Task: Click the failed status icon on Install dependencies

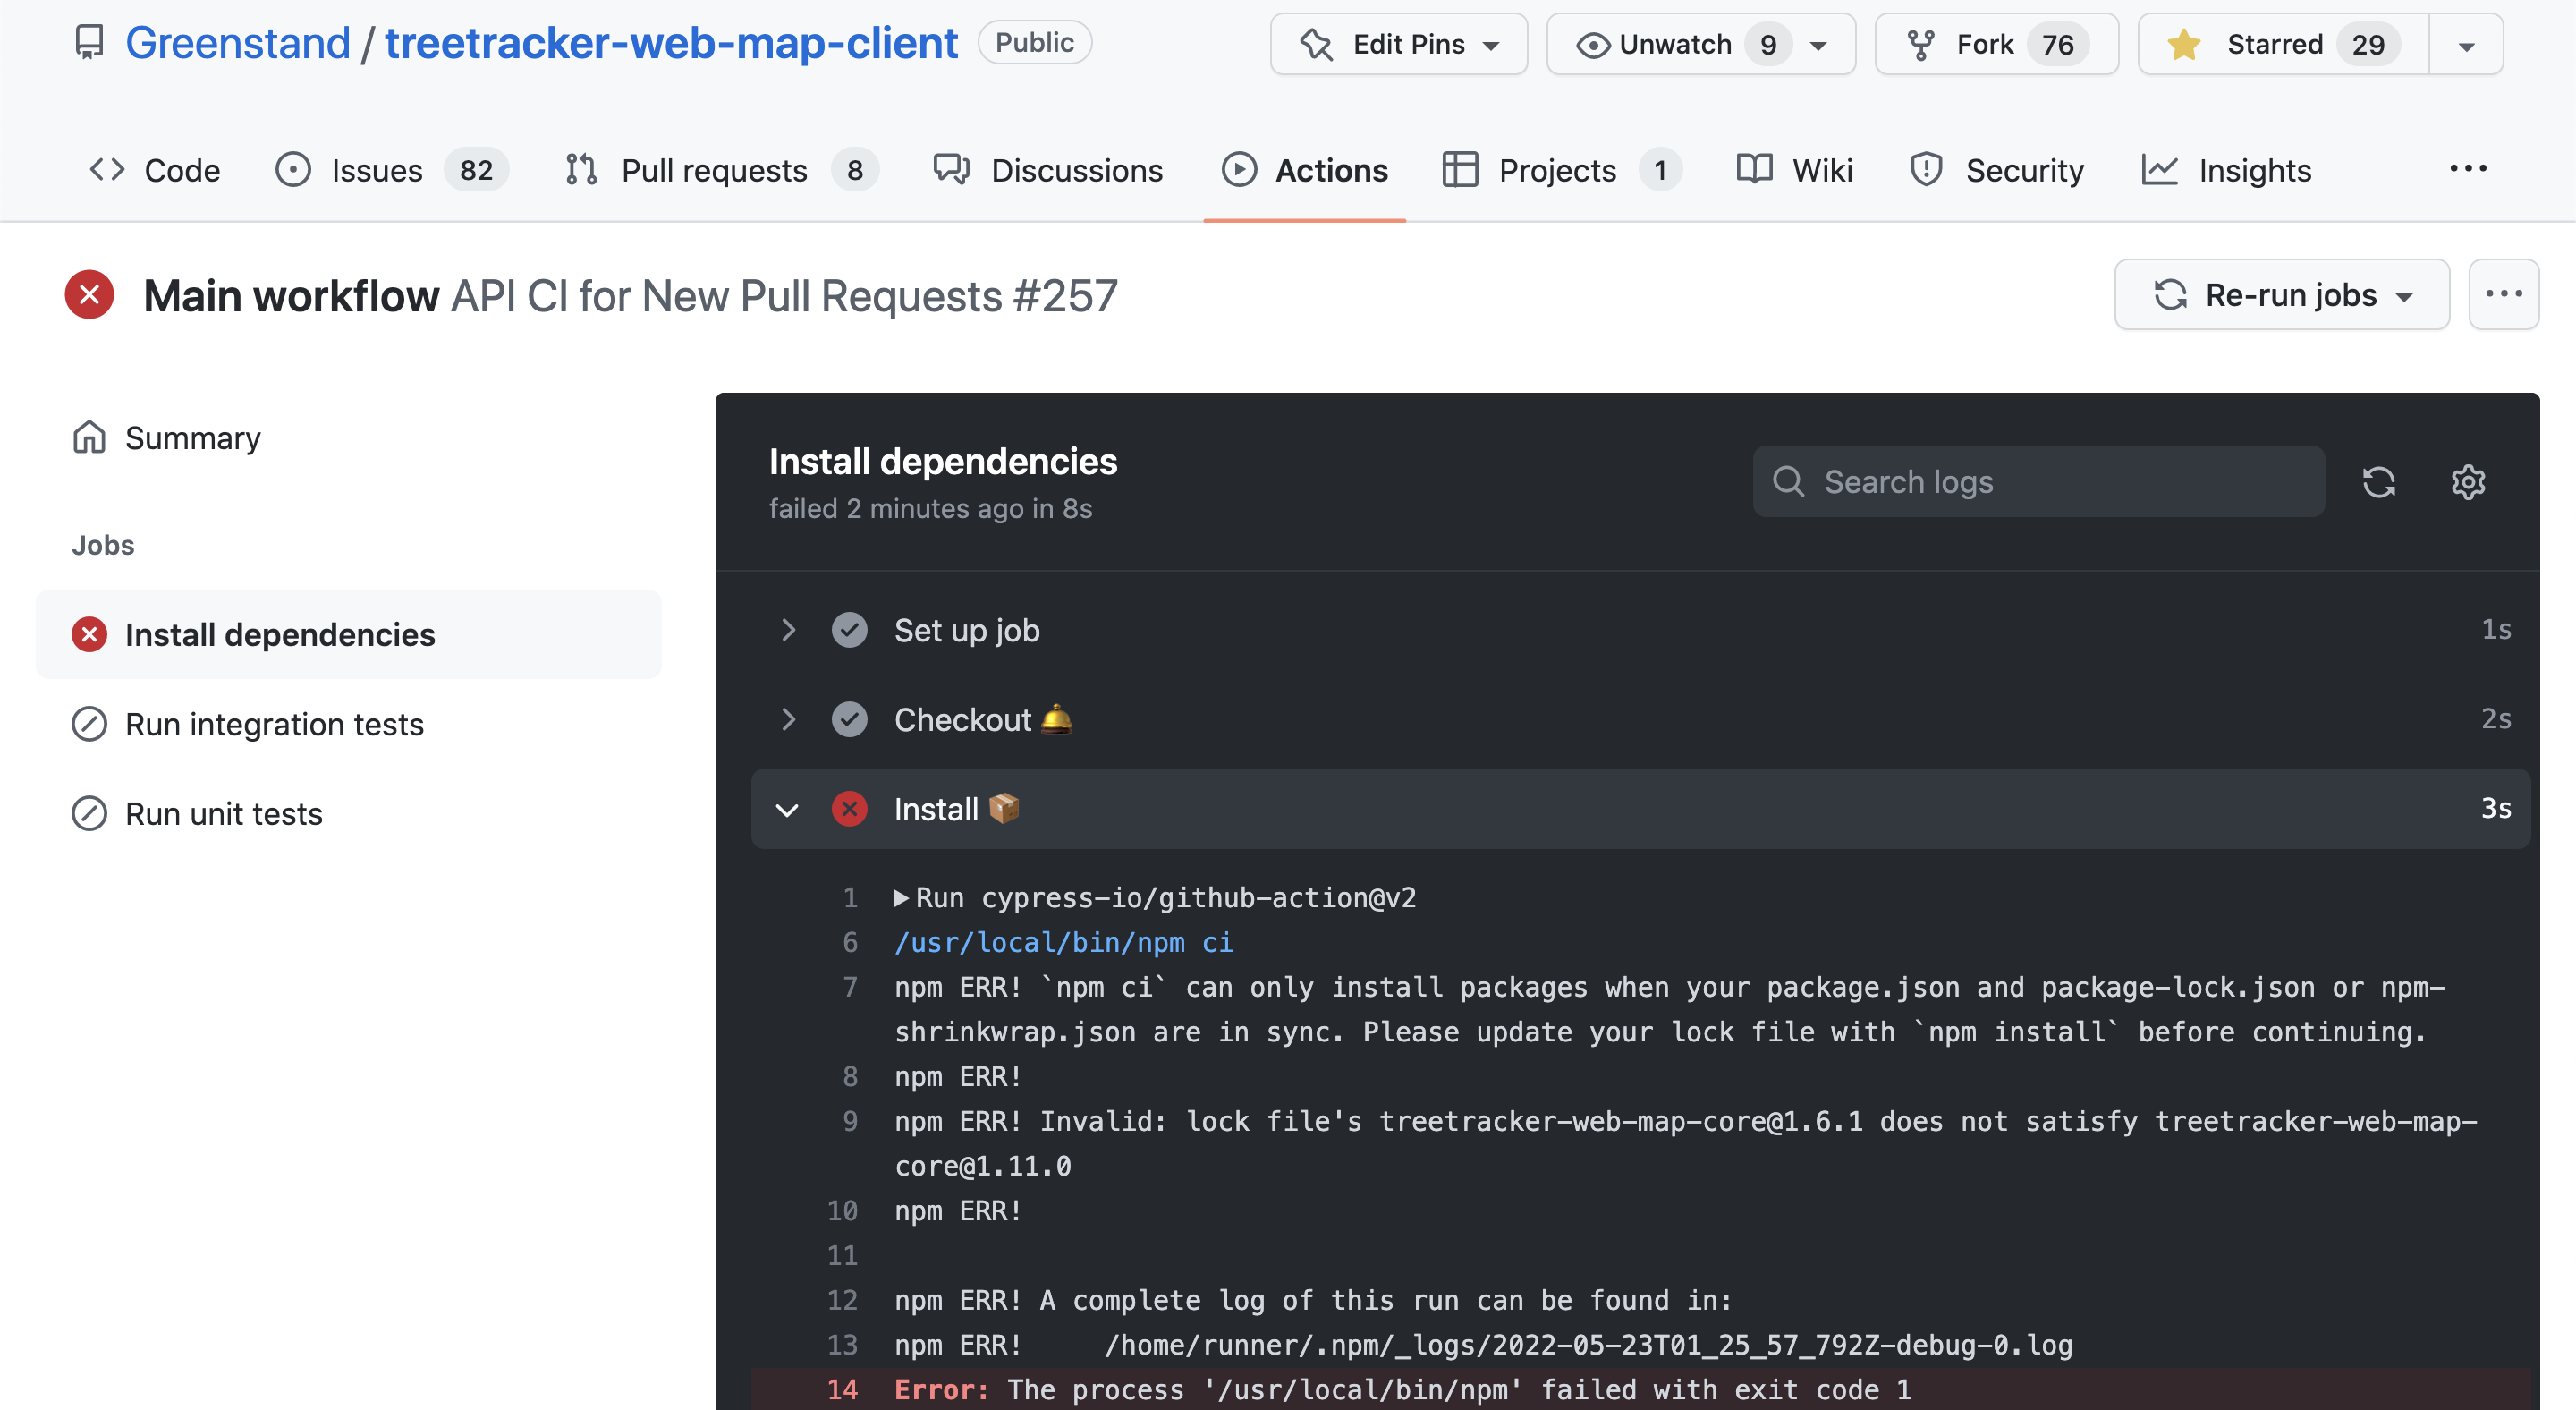Action: pos(90,634)
